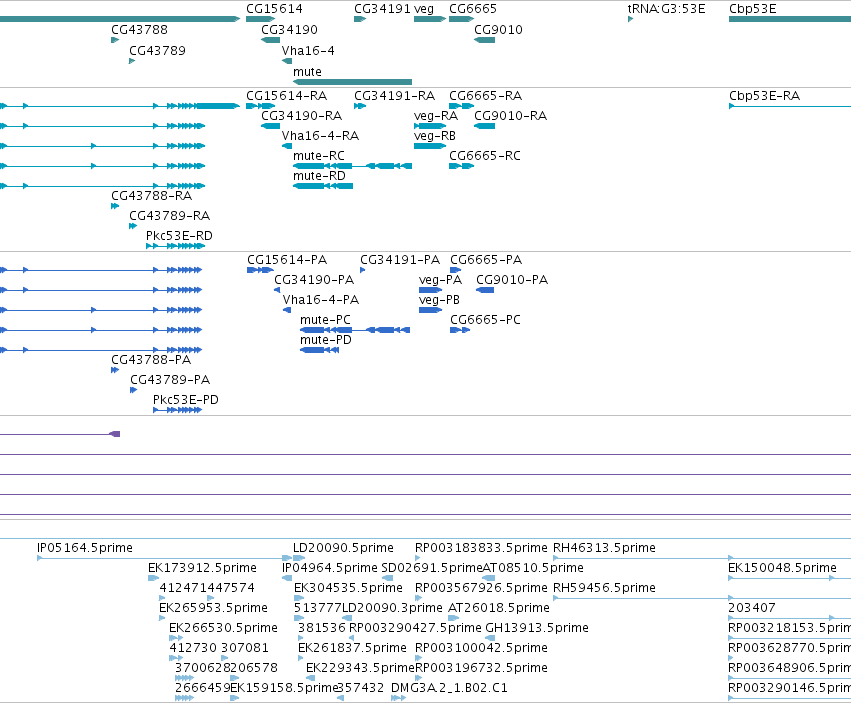Open the CG6665-PA protein label
851x703 pixels.
coord(486,260)
